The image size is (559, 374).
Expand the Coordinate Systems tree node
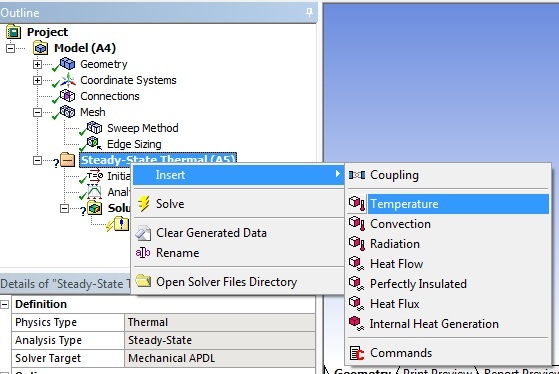[x=37, y=80]
